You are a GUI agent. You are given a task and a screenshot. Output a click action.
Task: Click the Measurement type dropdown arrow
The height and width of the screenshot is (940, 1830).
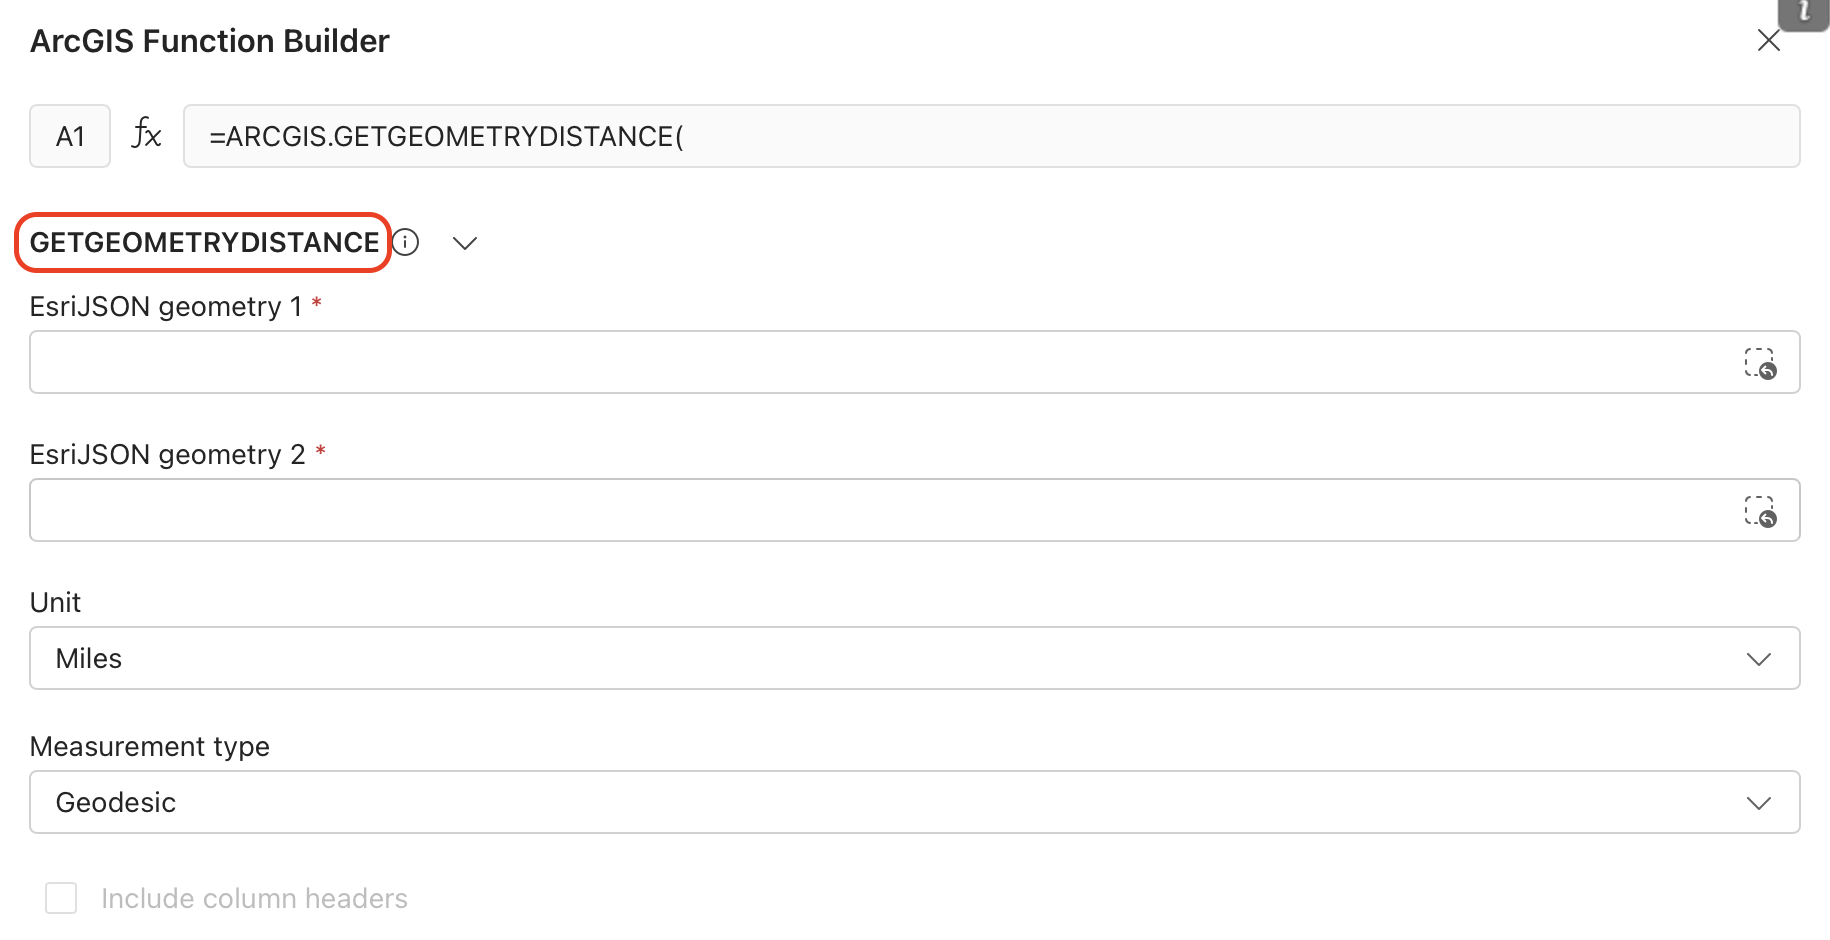click(1758, 803)
